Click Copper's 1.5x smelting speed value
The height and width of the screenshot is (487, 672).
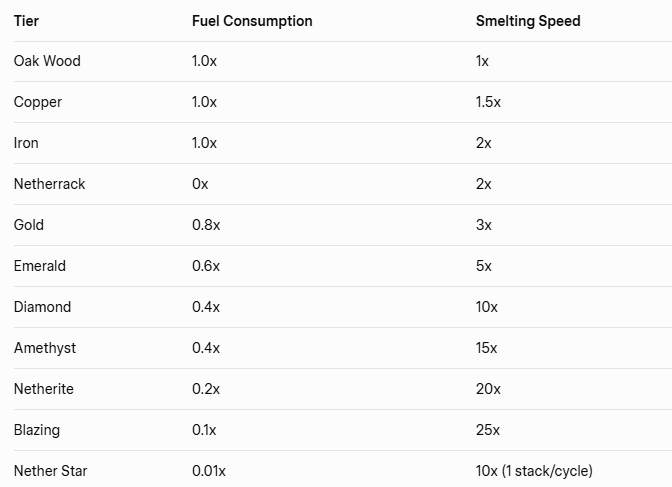[489, 102]
